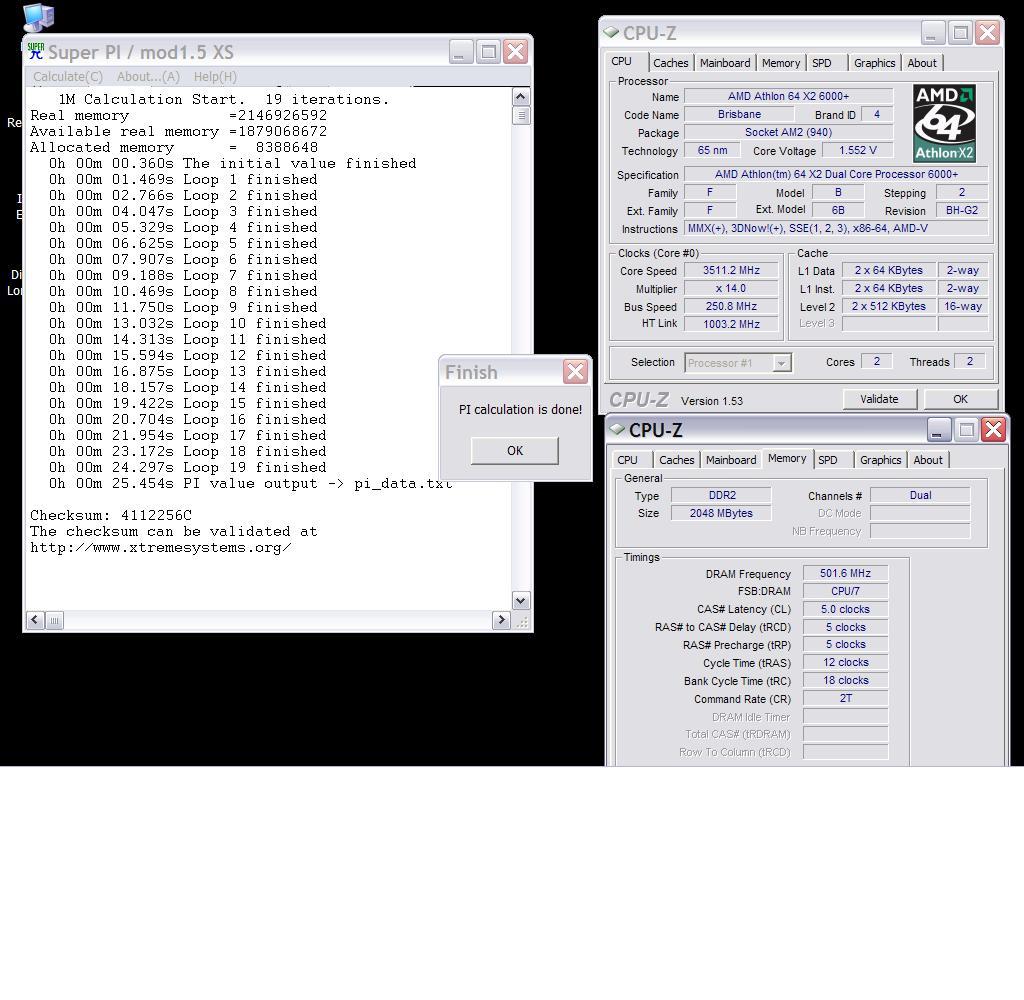Click the Level 2 cache value 2 x 512 KBytes
The width and height of the screenshot is (1024, 1000).
point(888,306)
